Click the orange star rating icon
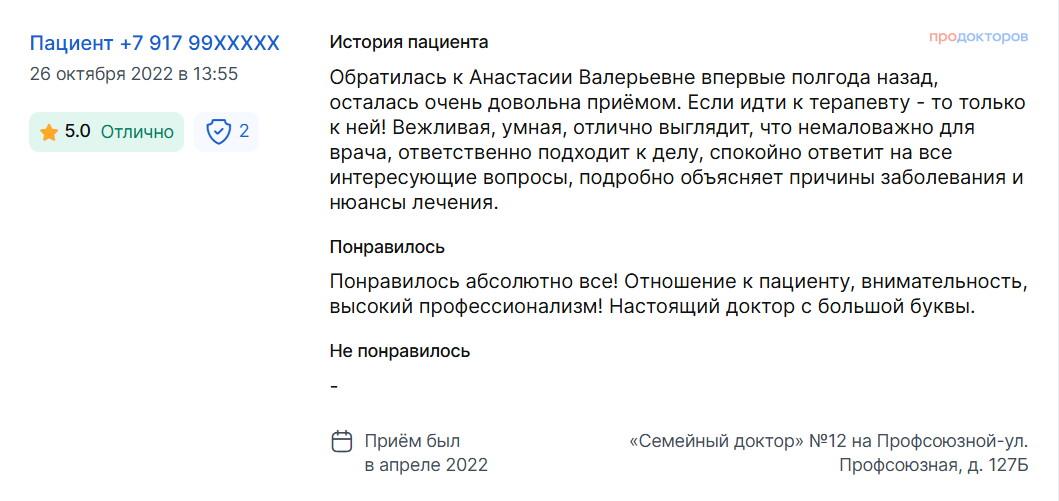 tap(49, 132)
